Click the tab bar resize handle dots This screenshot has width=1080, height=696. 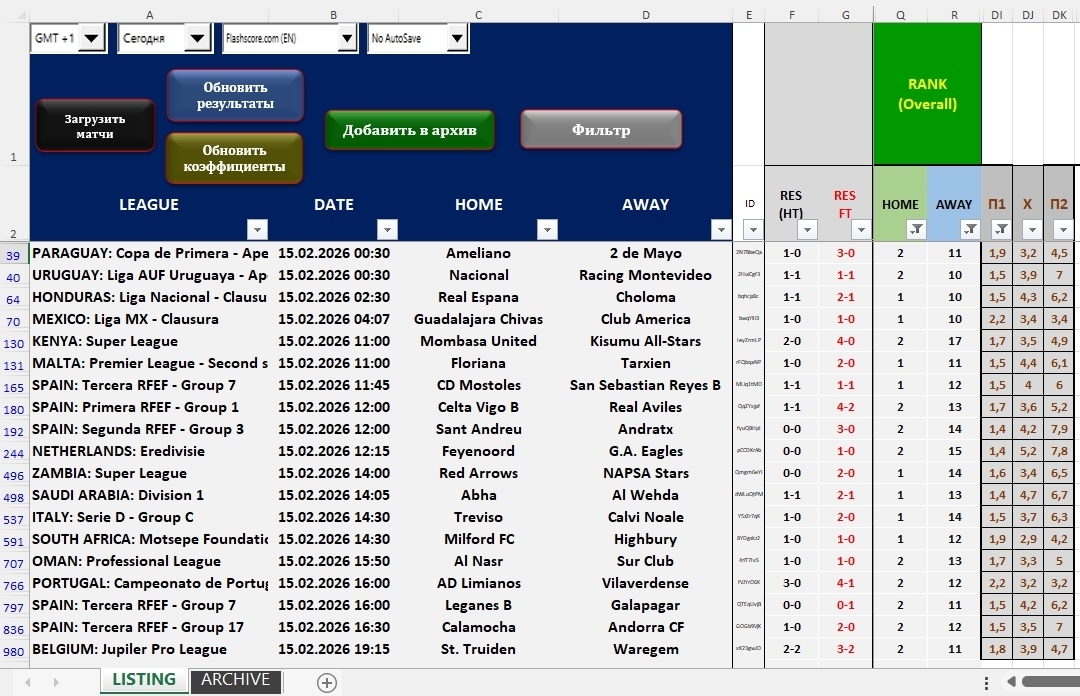pyautogui.click(x=986, y=682)
